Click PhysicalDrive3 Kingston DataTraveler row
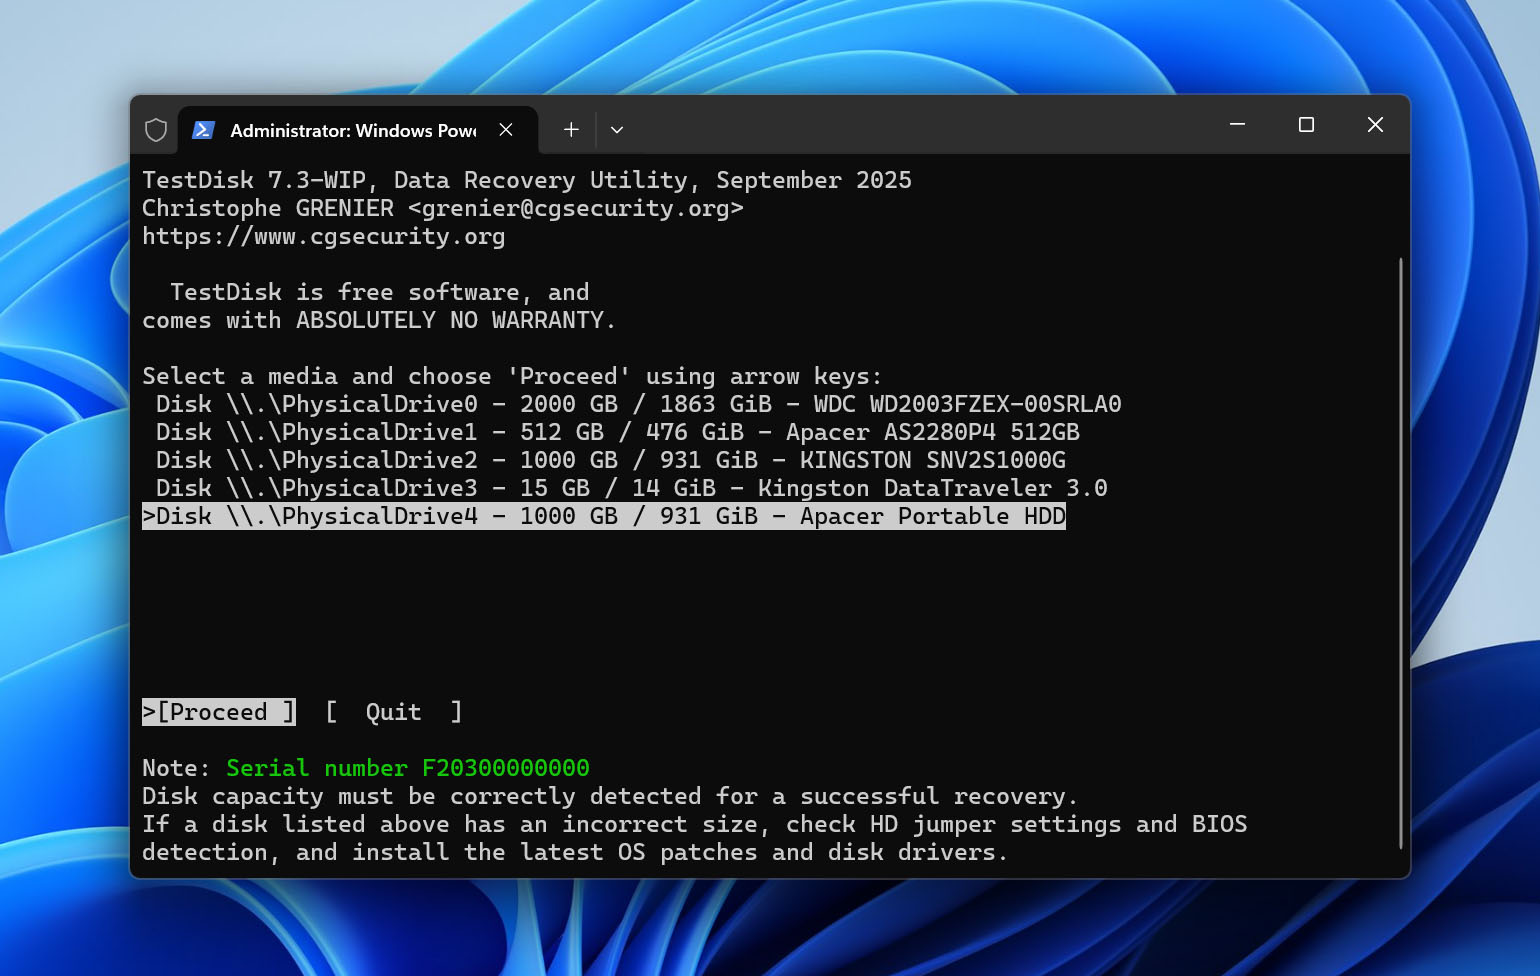Viewport: 1540px width, 976px height. 631,488
